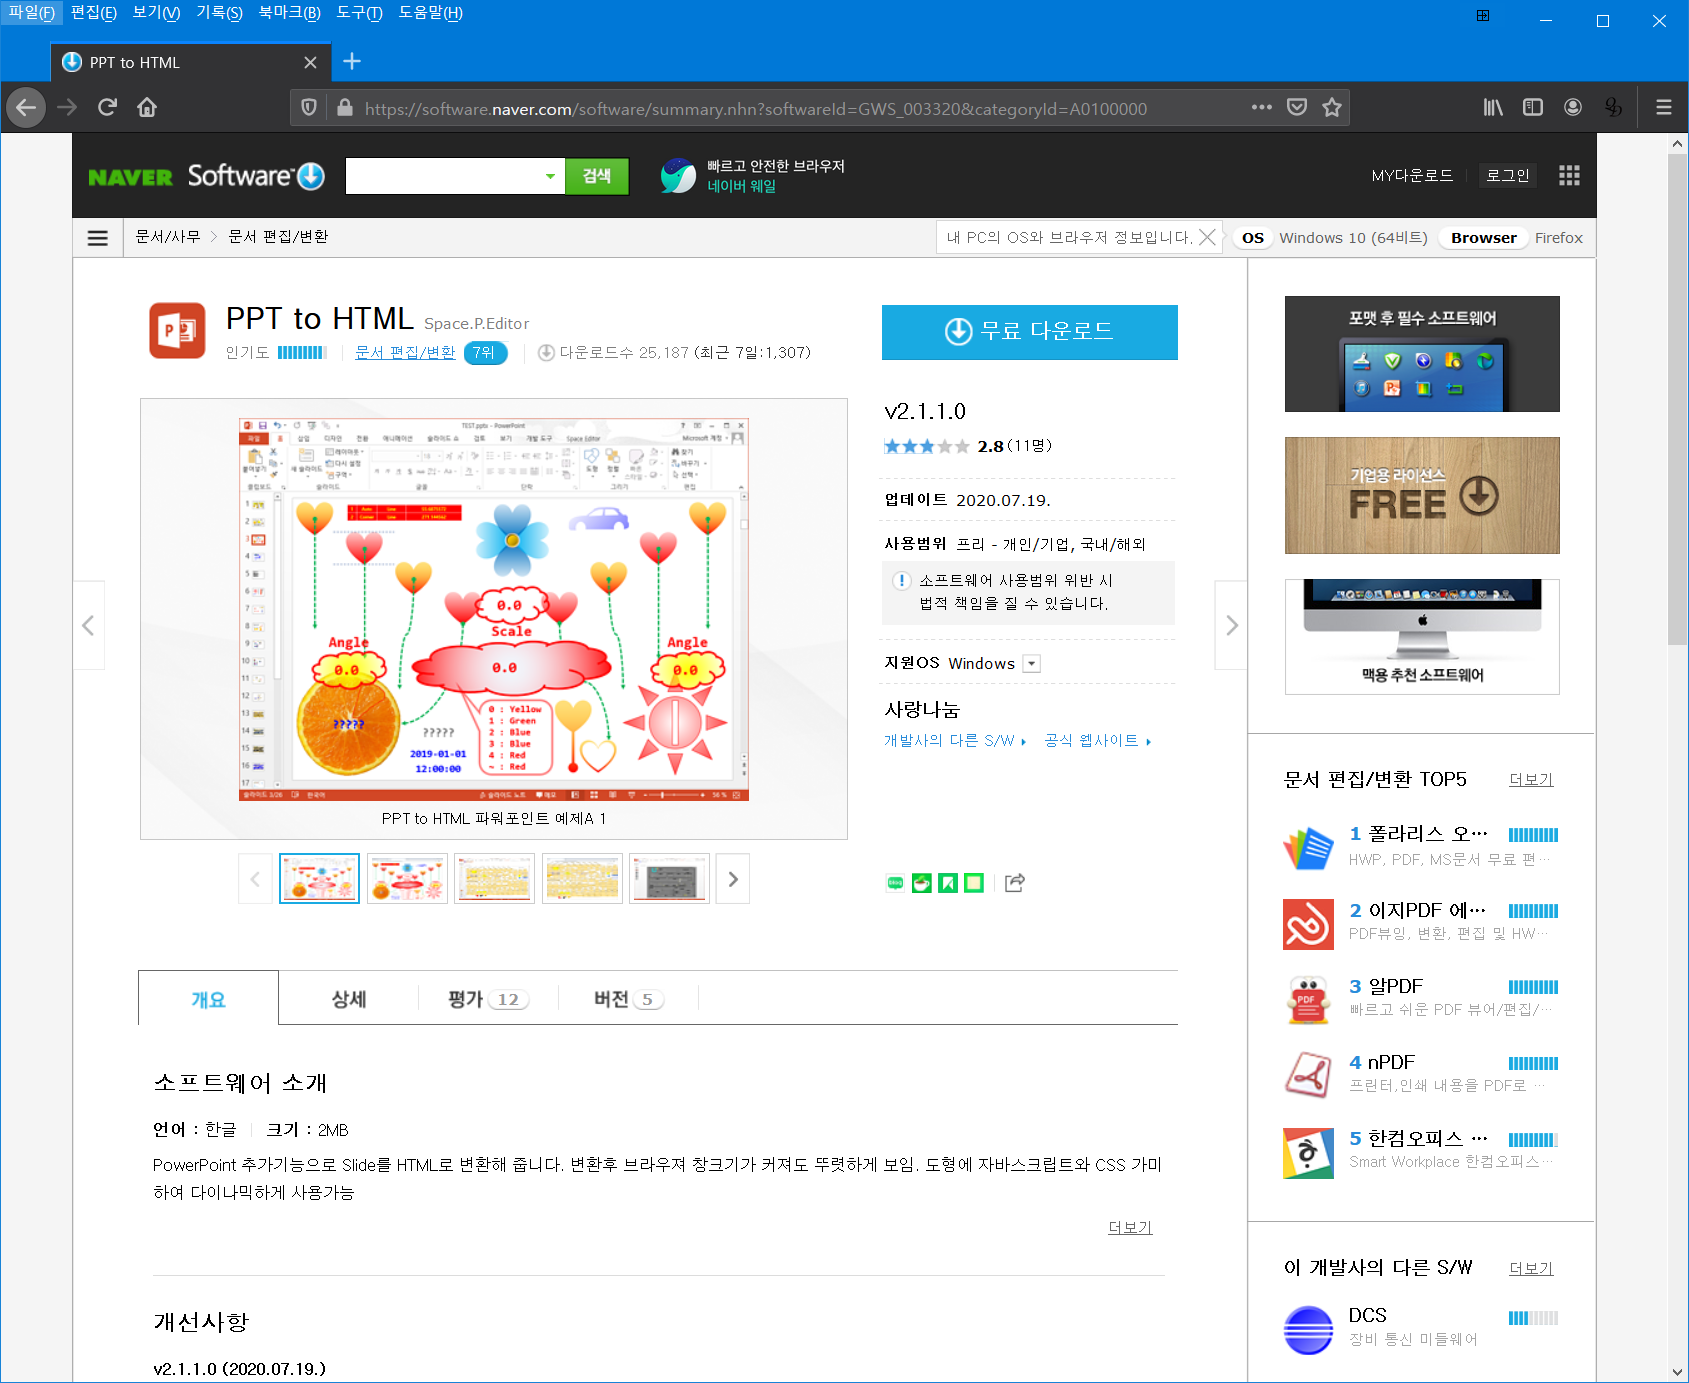Reload the page with the refresh icon
Viewport: 1689px width, 1383px height.
(x=107, y=107)
